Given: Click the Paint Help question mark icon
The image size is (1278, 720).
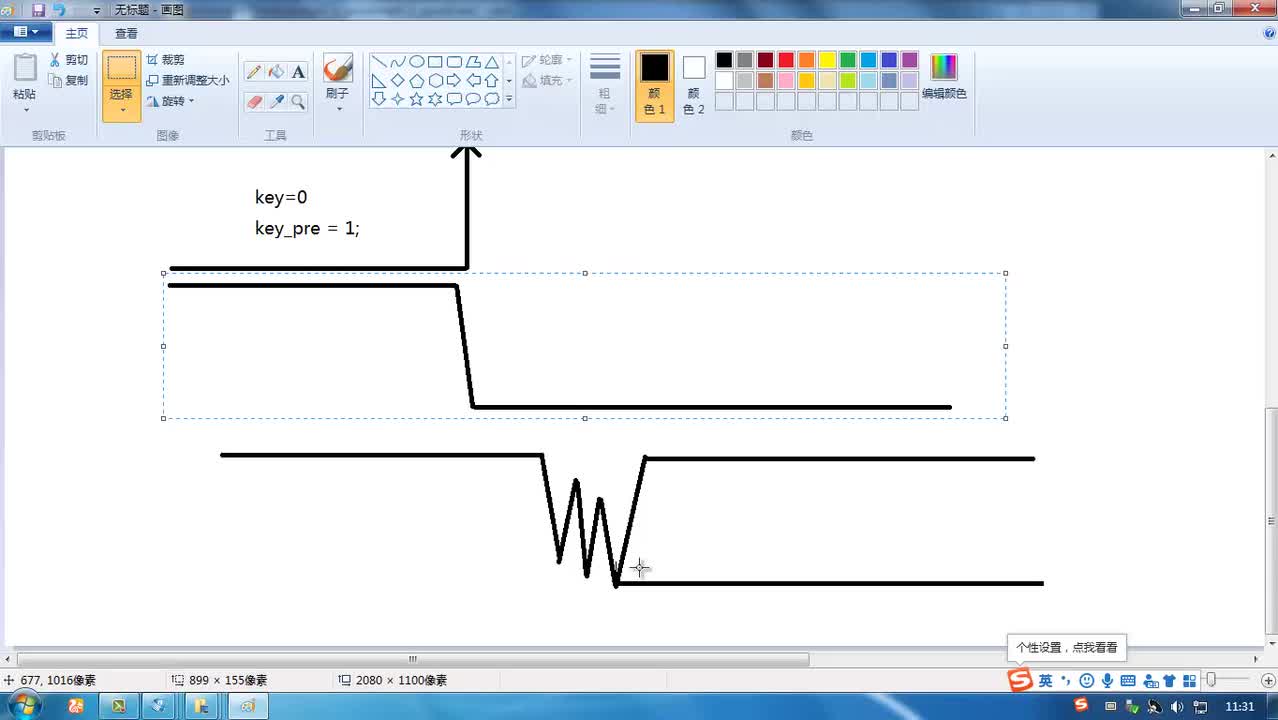Looking at the screenshot, I should click(x=1269, y=33).
